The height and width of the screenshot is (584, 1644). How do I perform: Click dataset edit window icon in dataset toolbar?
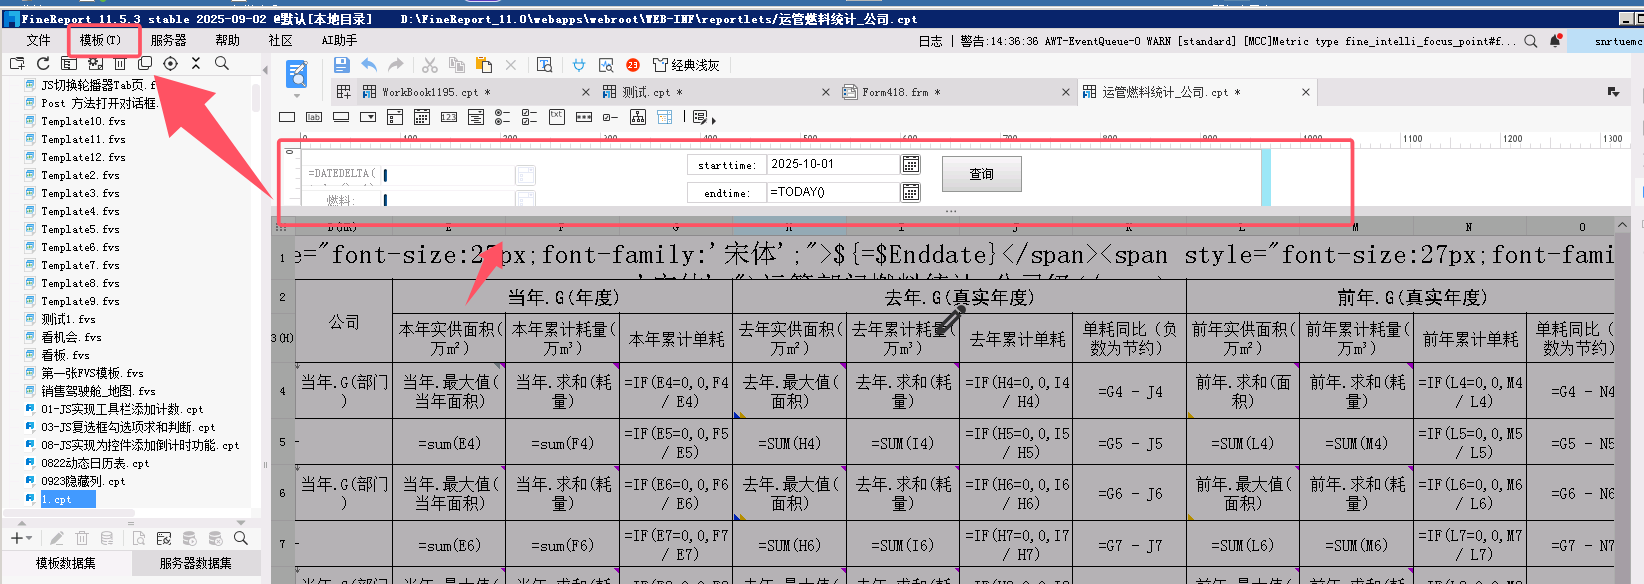pos(164,538)
